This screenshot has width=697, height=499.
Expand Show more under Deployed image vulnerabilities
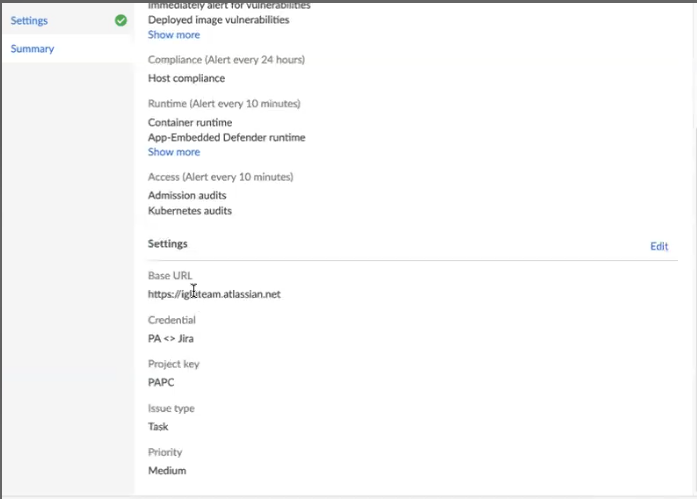pos(174,35)
